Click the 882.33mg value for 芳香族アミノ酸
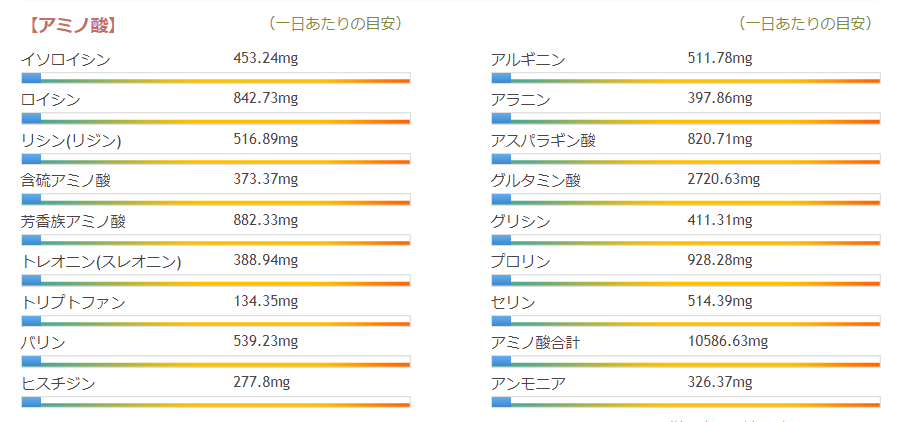 coord(265,220)
